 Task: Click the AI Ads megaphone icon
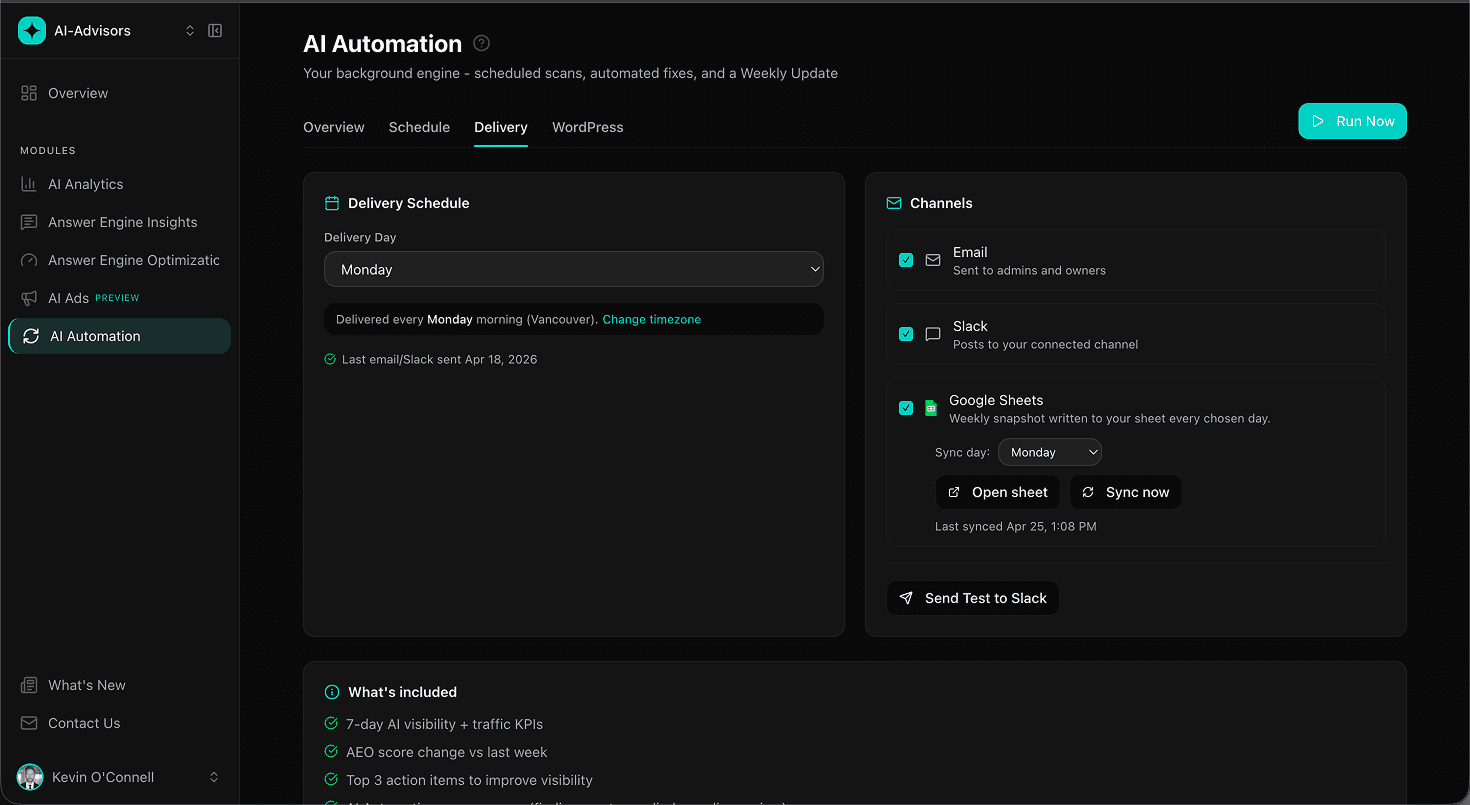pos(29,298)
